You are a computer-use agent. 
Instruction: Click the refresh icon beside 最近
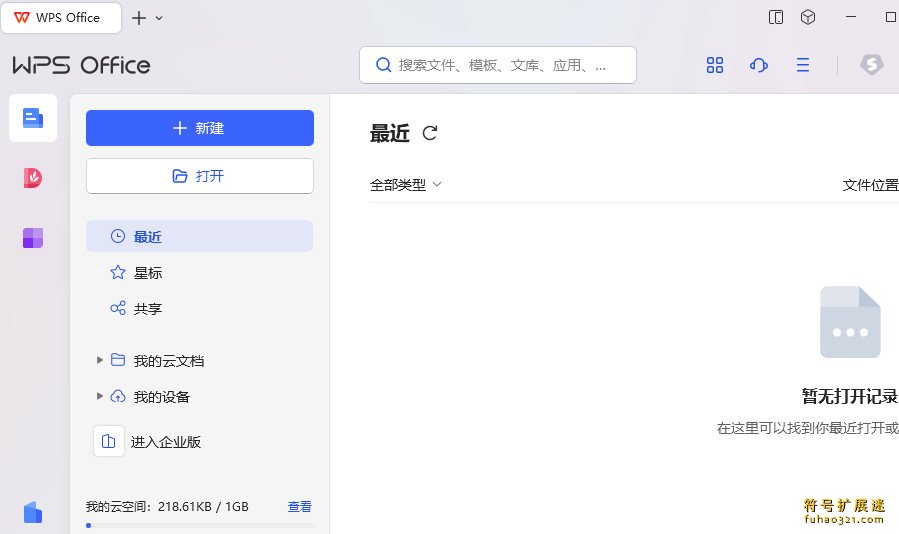(430, 133)
